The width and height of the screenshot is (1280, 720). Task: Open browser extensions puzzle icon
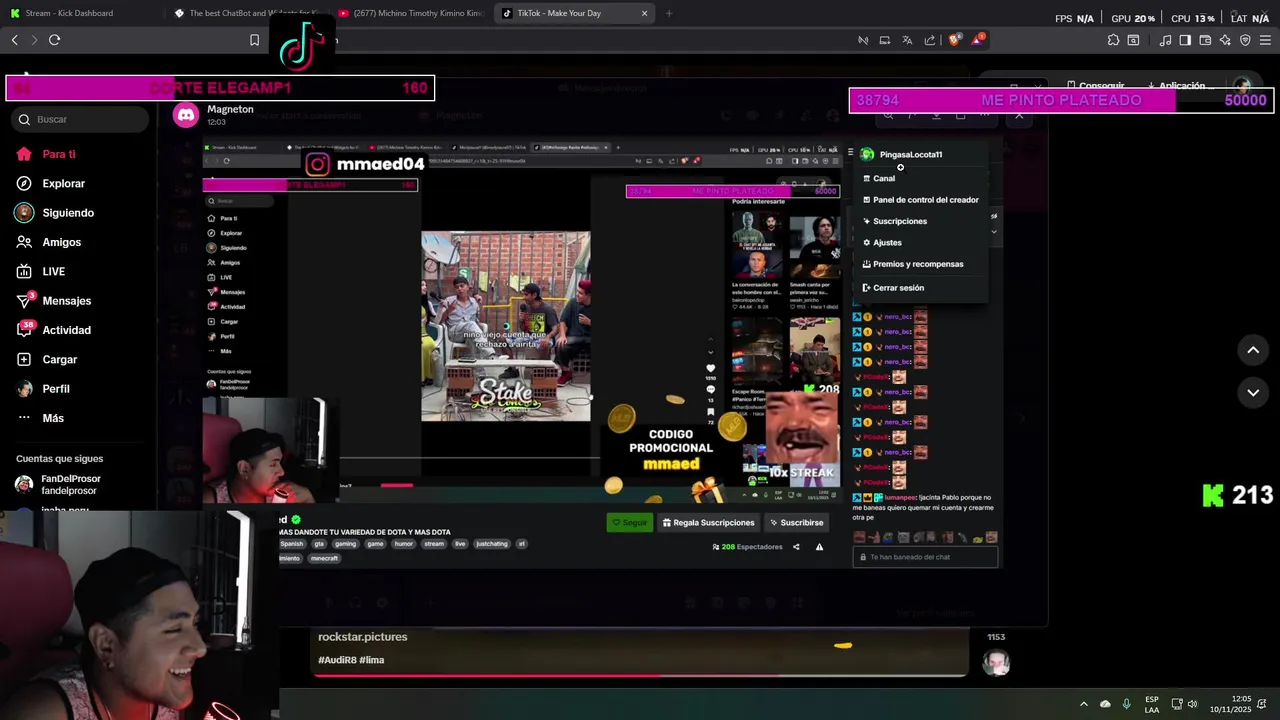(x=1113, y=40)
